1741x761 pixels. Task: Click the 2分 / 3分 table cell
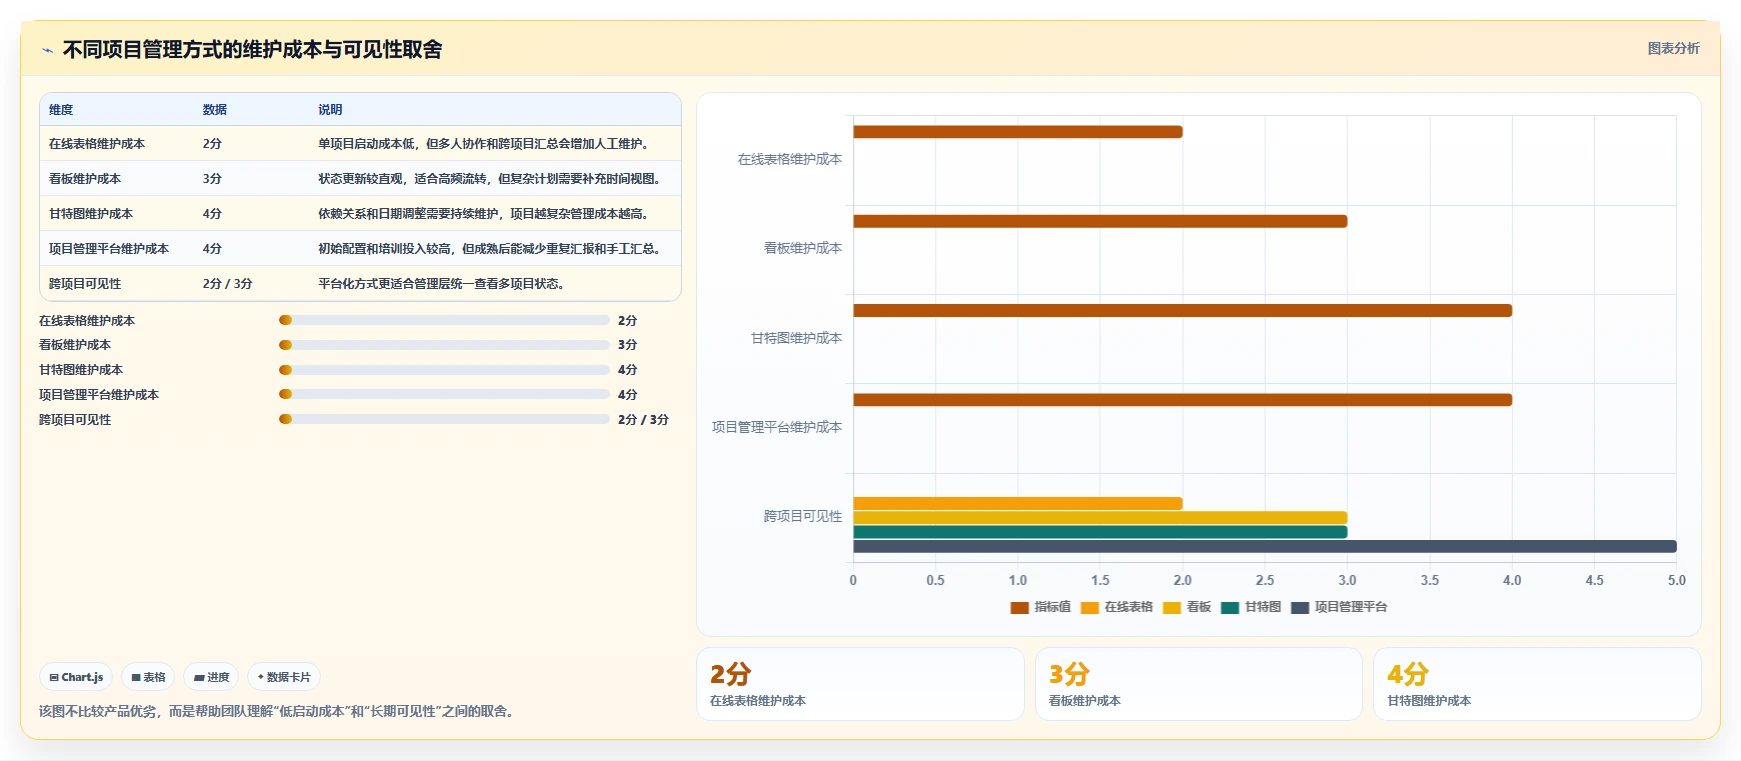pyautogui.click(x=227, y=284)
